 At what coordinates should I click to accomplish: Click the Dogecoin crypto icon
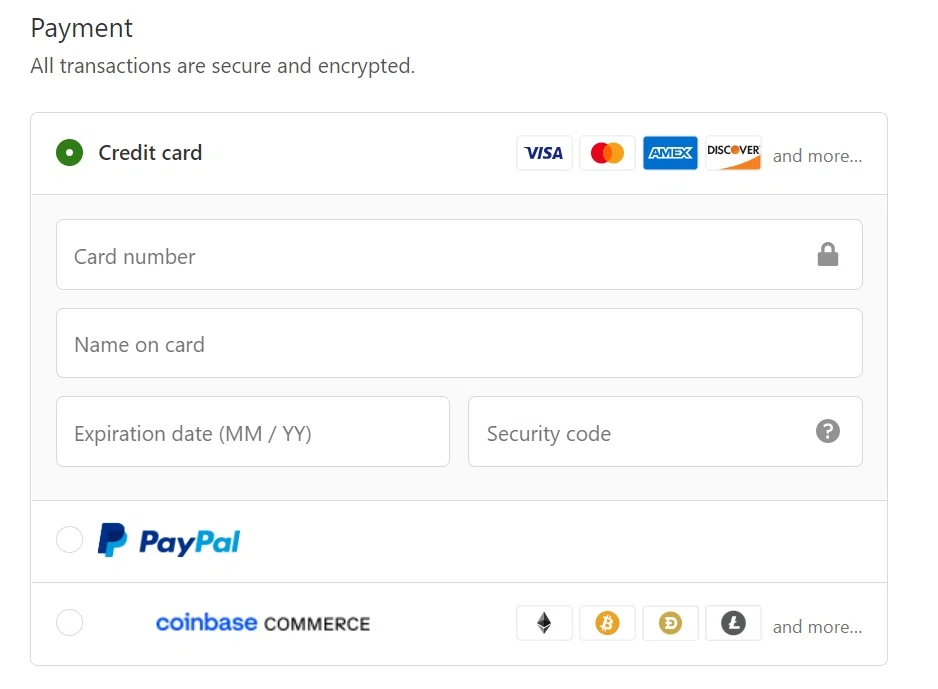(670, 624)
